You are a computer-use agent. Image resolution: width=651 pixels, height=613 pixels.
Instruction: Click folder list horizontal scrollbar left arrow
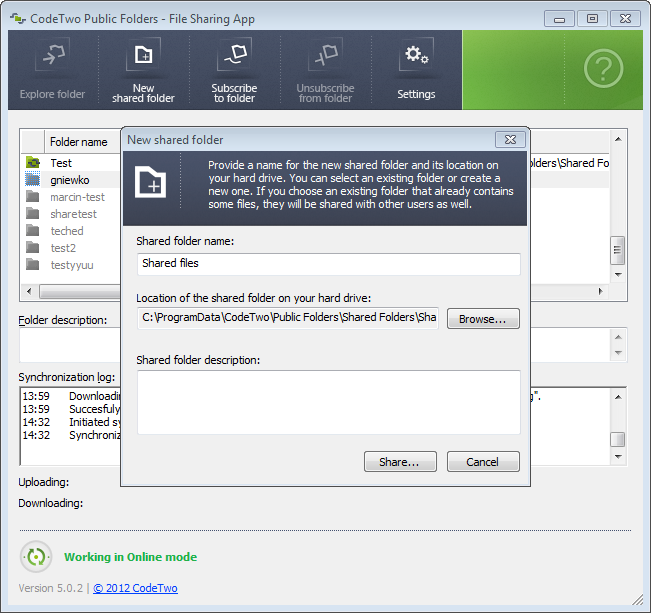[29, 291]
